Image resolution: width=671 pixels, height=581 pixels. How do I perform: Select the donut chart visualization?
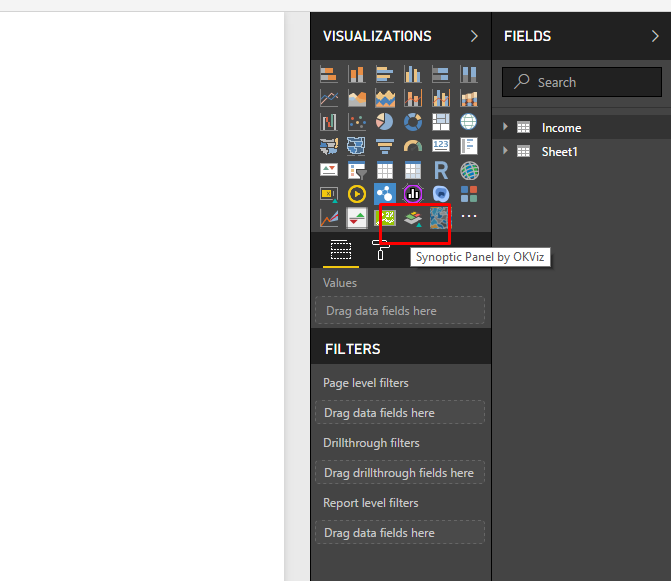(413, 122)
